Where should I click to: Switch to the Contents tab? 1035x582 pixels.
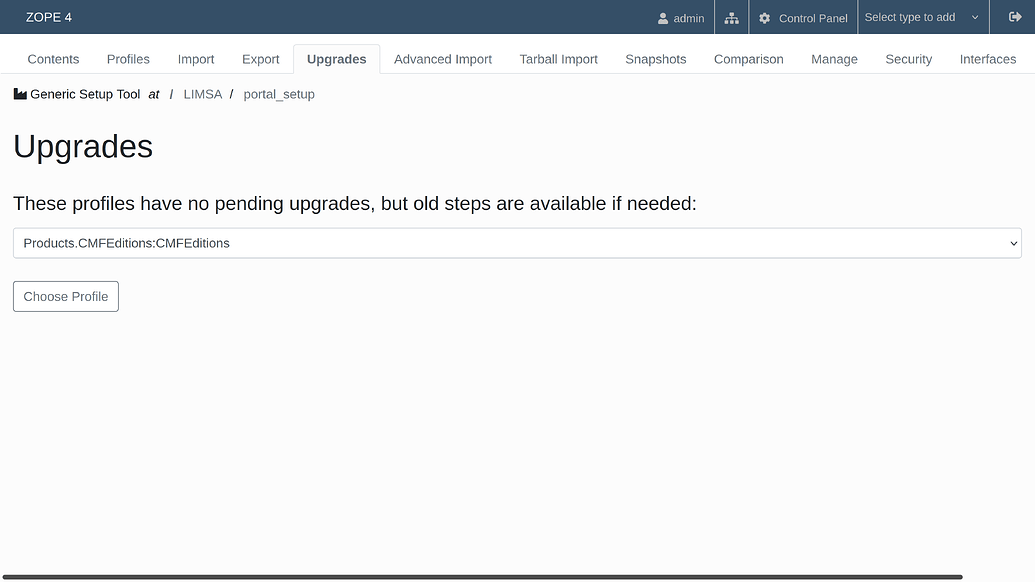point(53,59)
